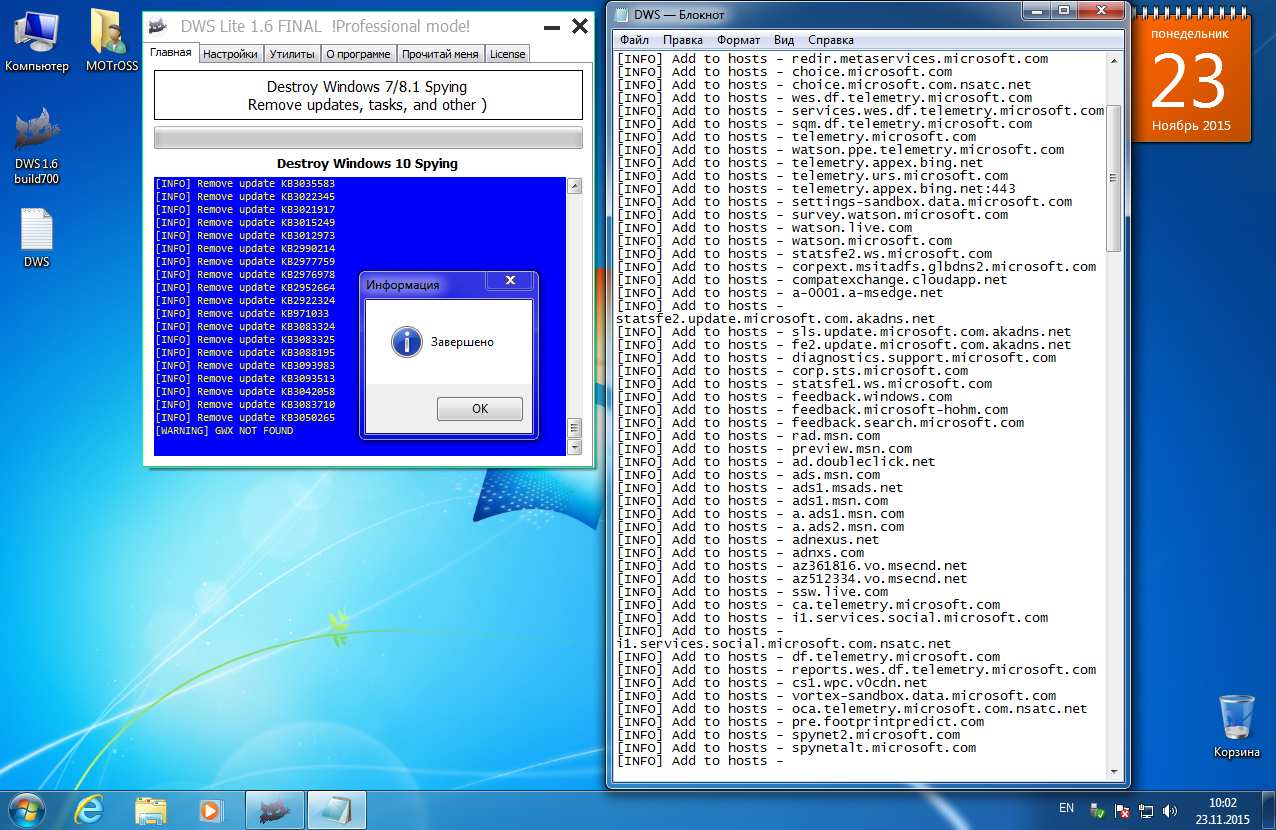The width and height of the screenshot is (1276, 830).
Task: Switch to the Главная tab
Action: point(170,53)
